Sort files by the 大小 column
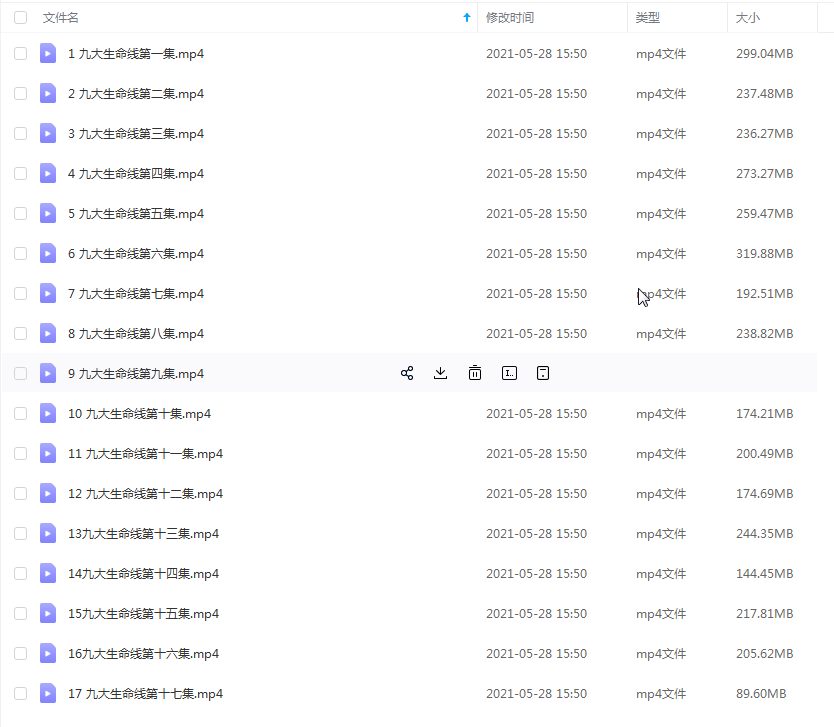Viewport: 834px width, 727px height. point(750,17)
